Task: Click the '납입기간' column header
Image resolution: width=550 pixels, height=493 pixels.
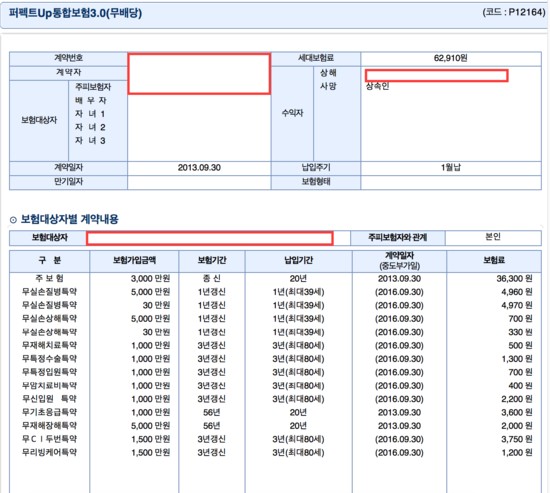Action: [x=299, y=260]
